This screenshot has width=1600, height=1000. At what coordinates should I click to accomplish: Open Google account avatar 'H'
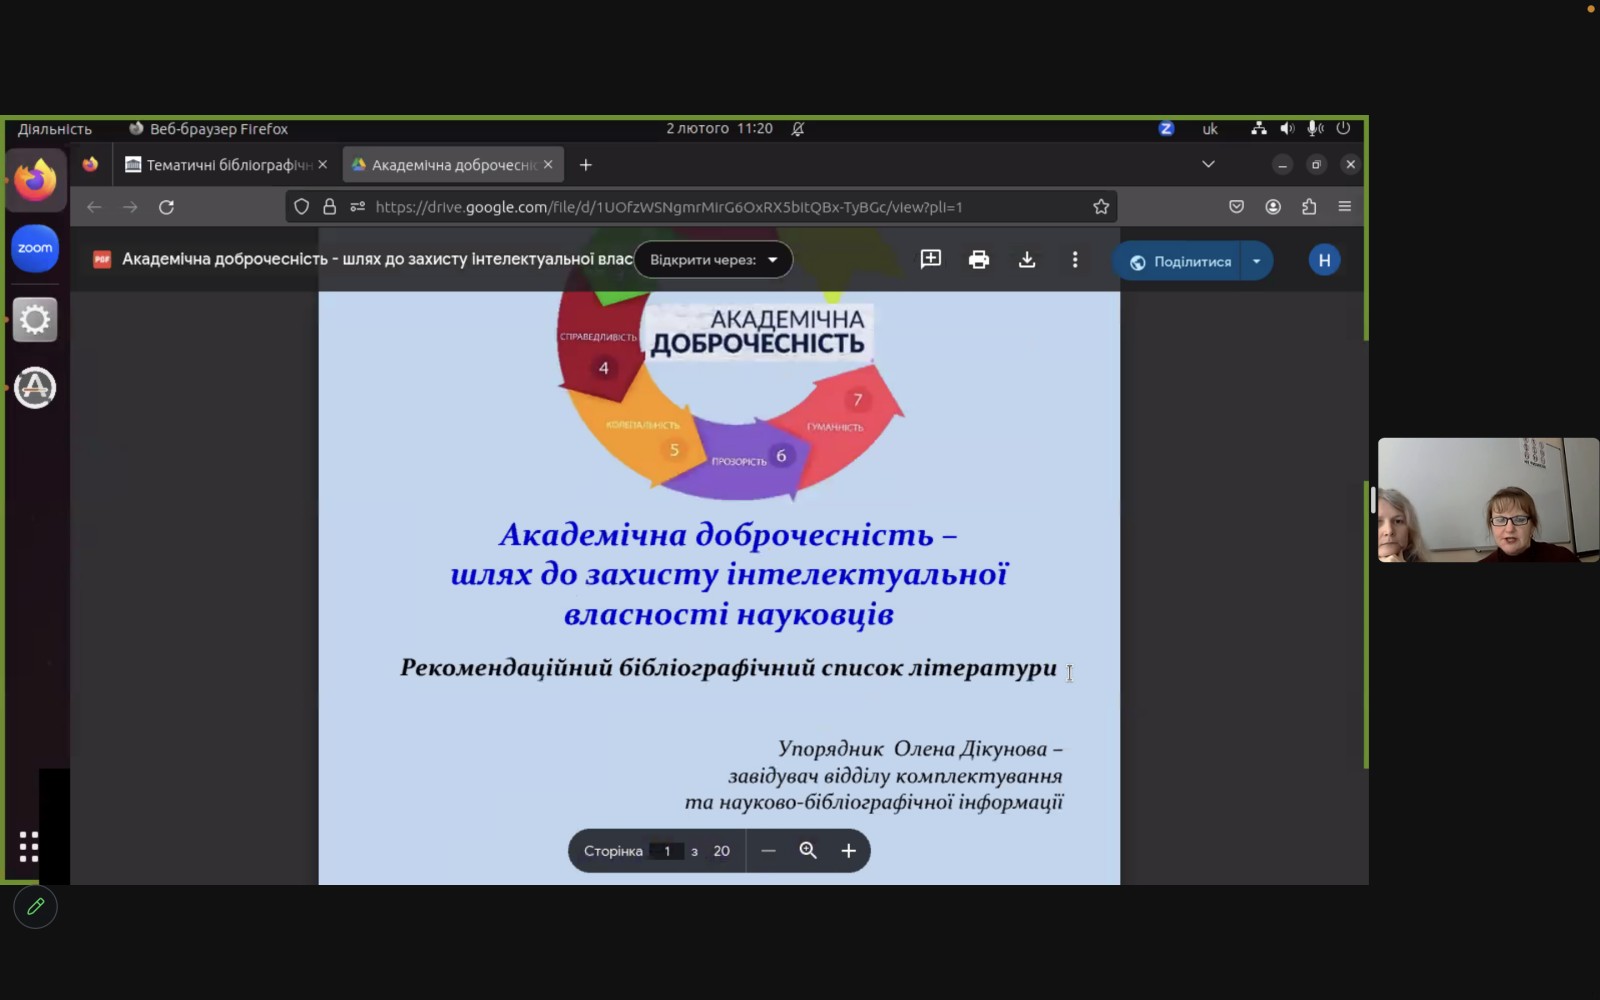tap(1325, 260)
